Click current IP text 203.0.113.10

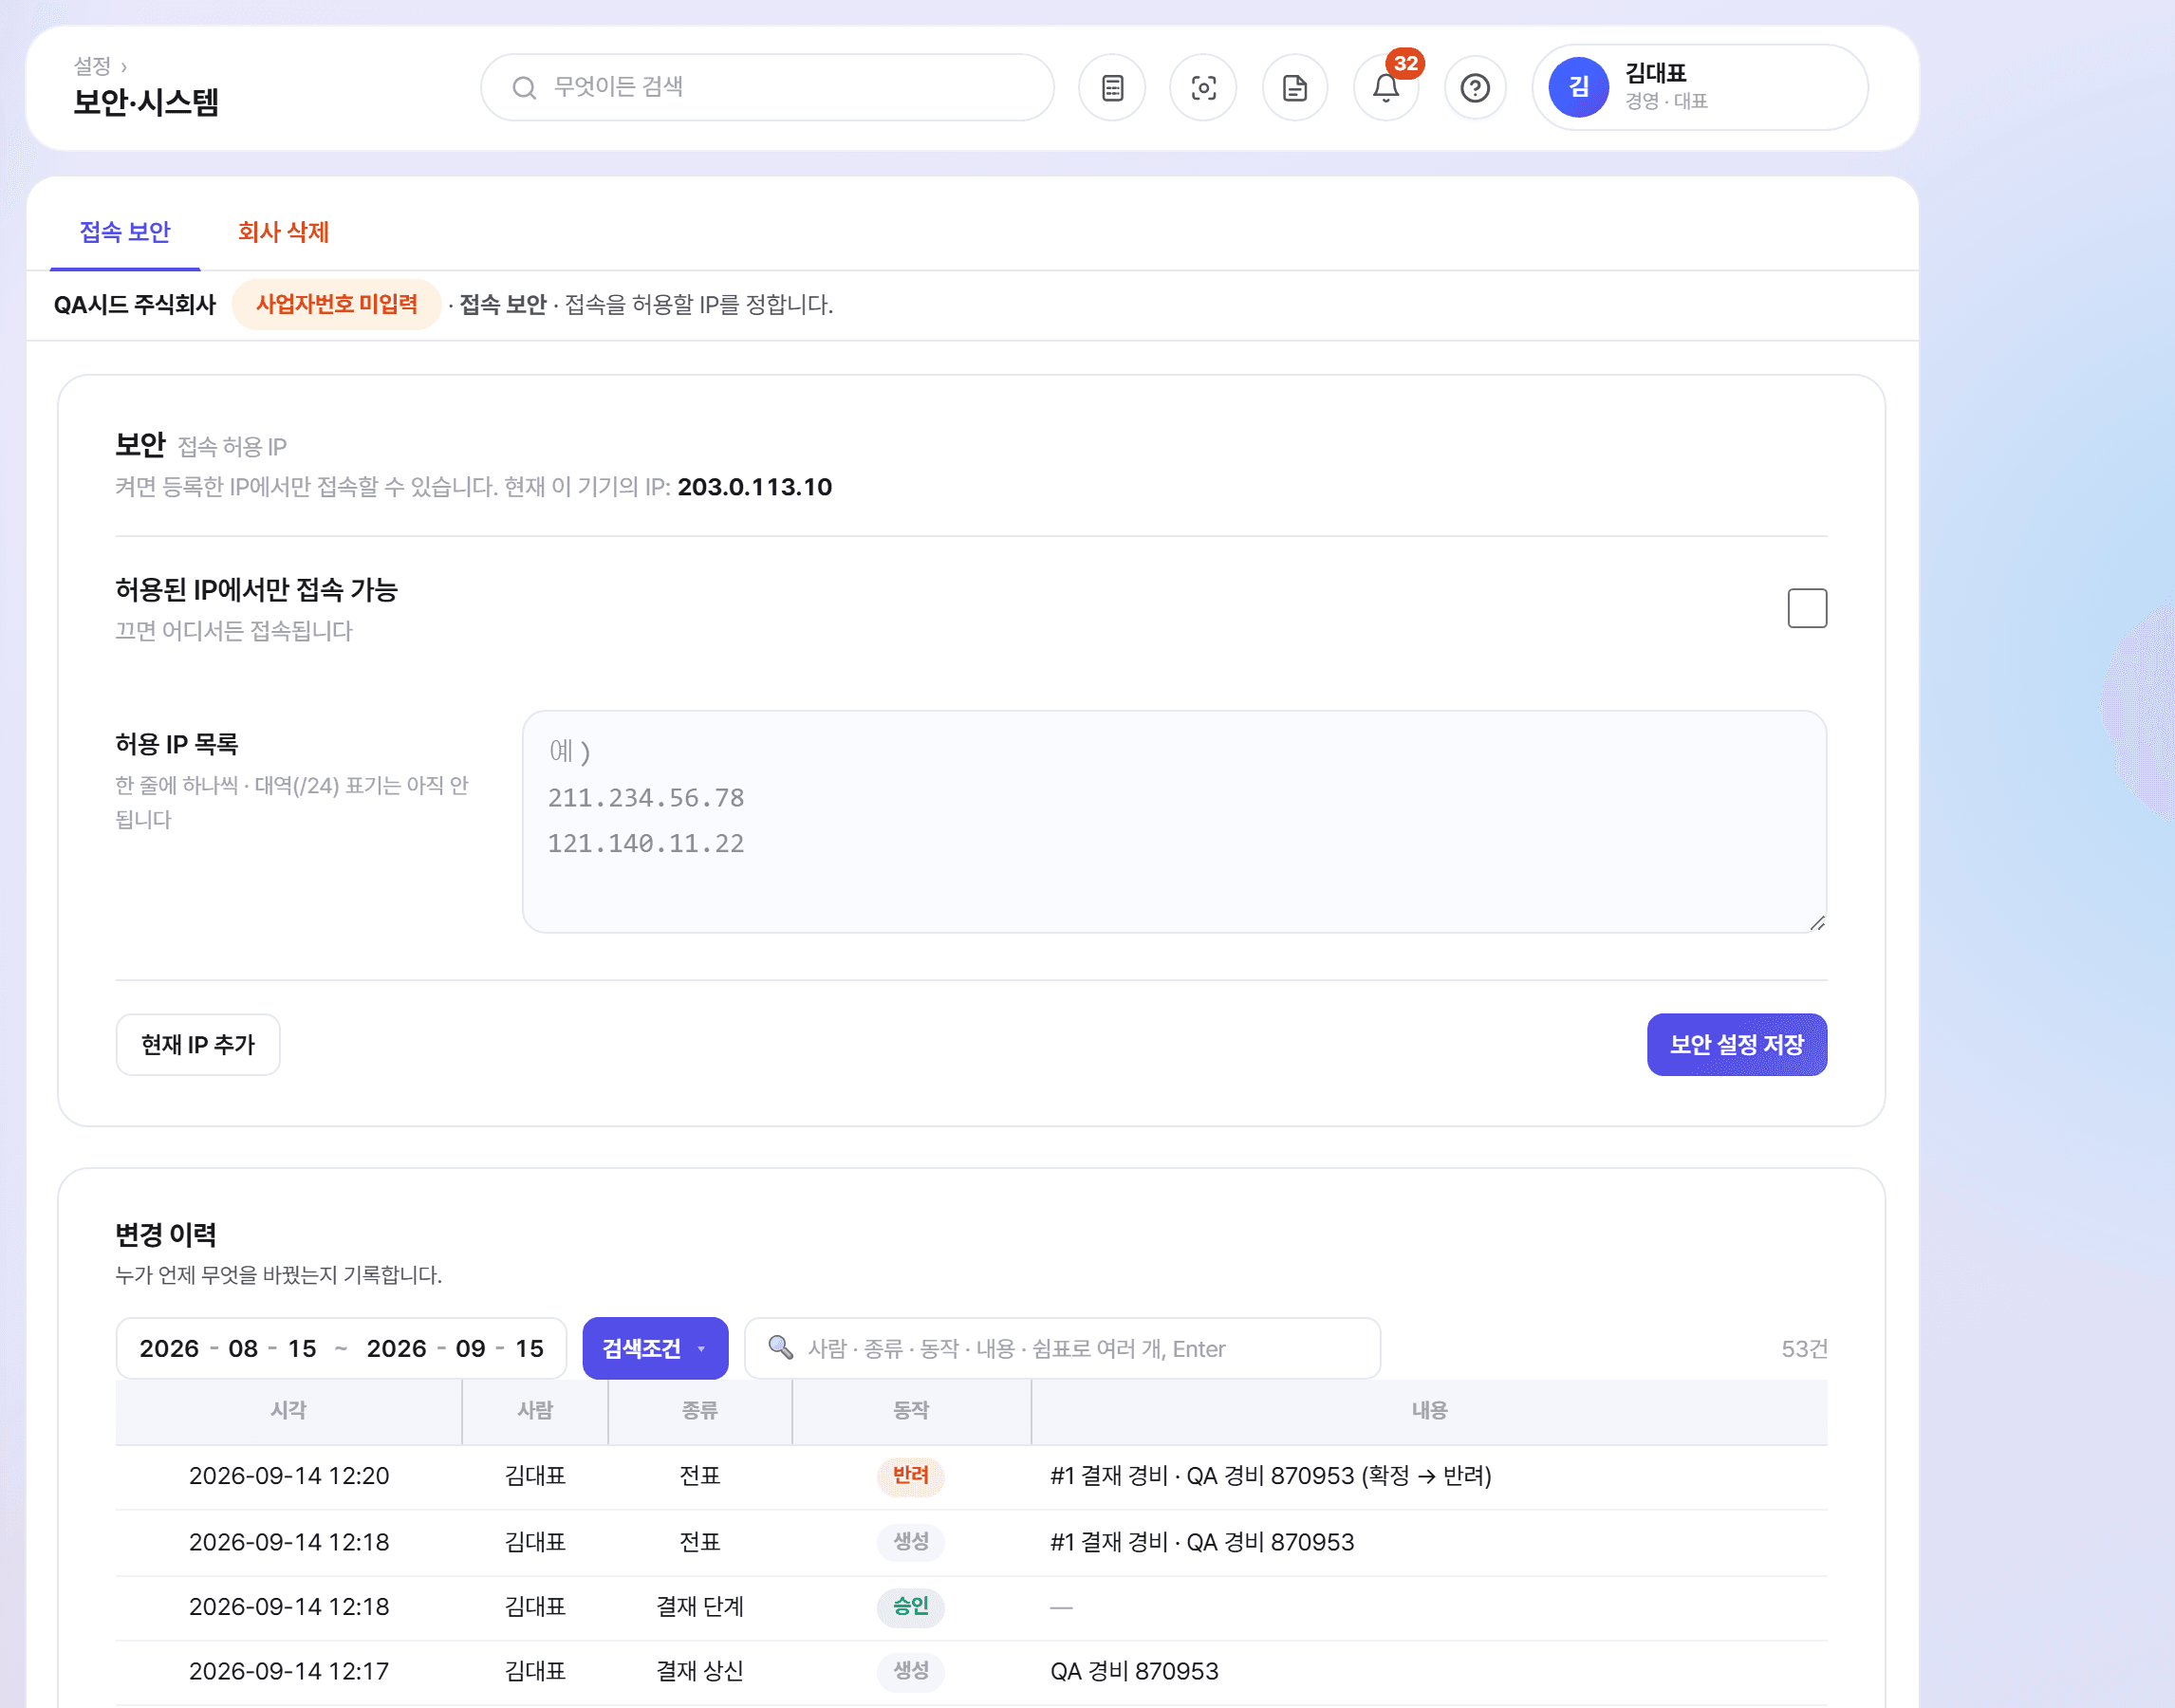[754, 487]
